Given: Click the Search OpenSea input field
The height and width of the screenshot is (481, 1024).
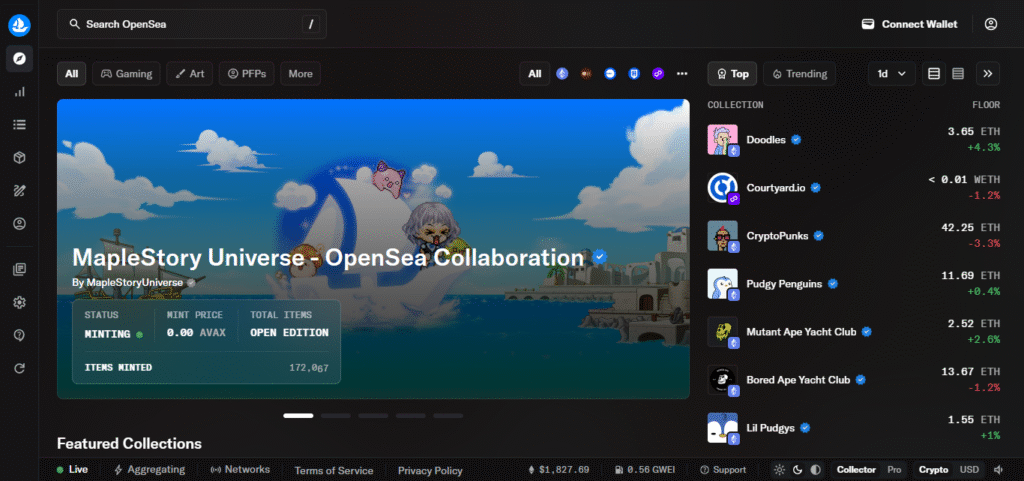Looking at the screenshot, I should [x=191, y=24].
